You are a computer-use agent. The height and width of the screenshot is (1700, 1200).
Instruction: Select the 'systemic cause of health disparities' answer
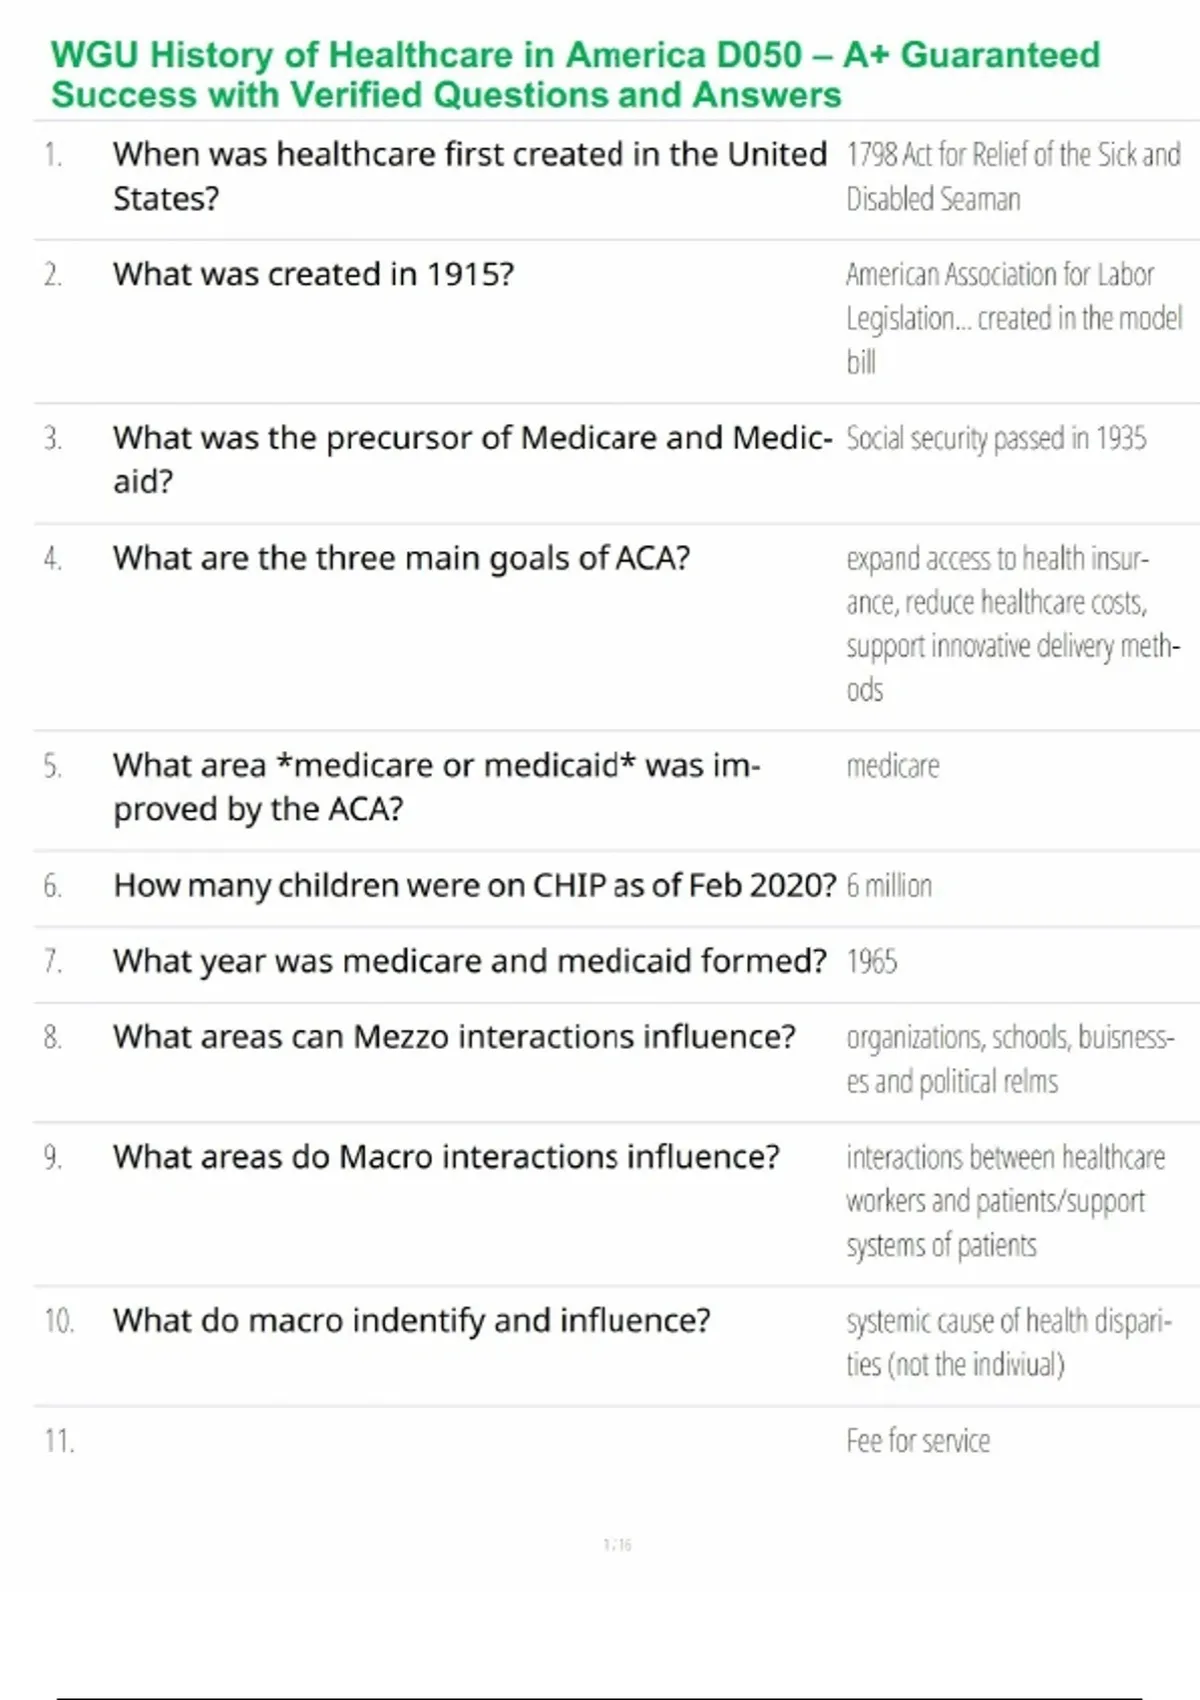coord(1008,1342)
